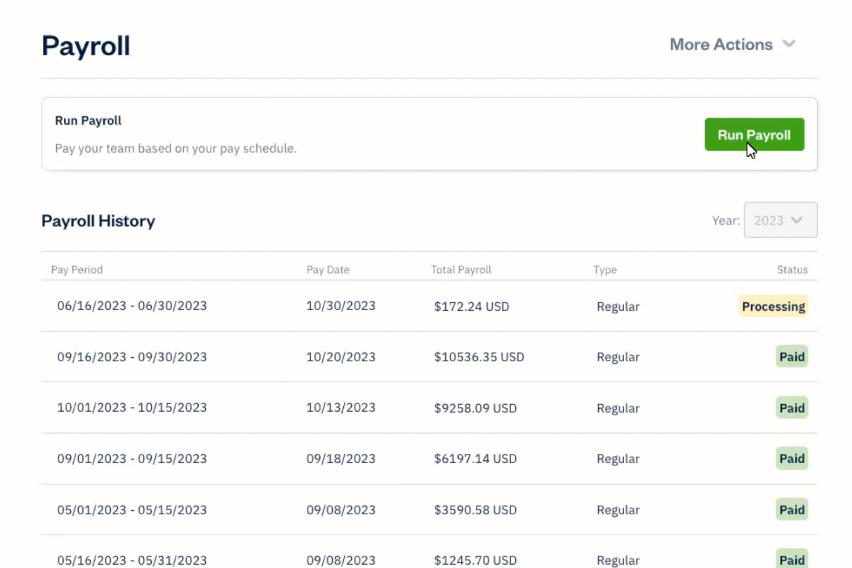Click total payroll $9258.09 USD
The image size is (852, 568).
pos(475,408)
